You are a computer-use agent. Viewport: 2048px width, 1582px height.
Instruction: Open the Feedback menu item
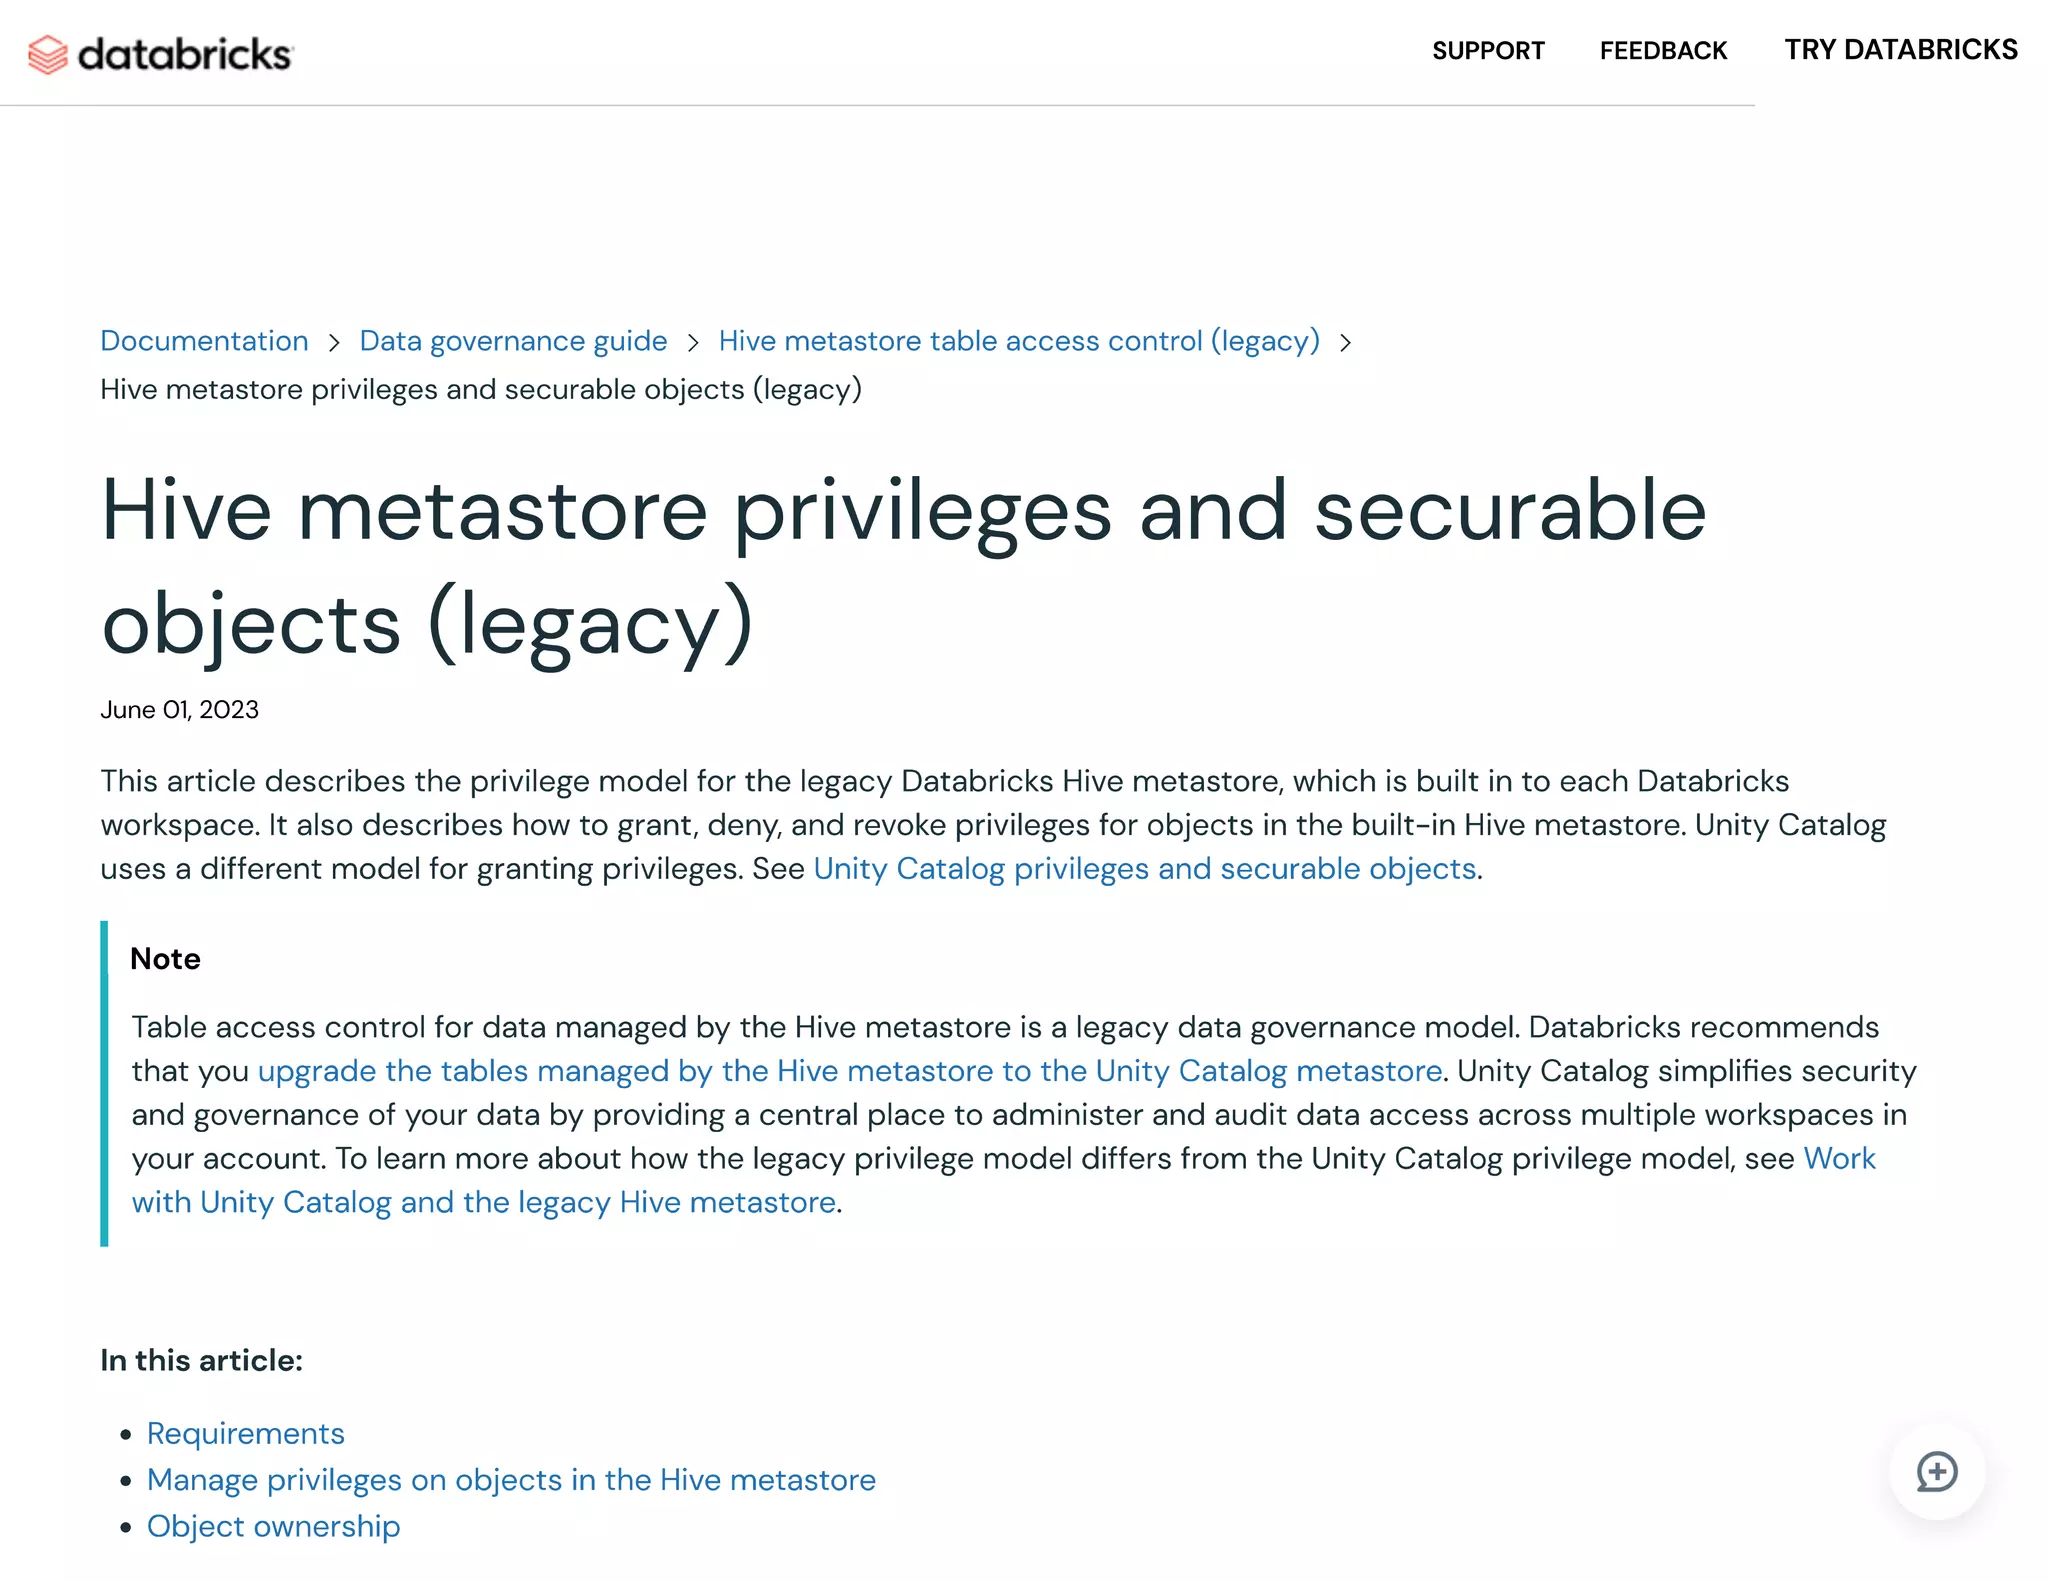(x=1663, y=51)
